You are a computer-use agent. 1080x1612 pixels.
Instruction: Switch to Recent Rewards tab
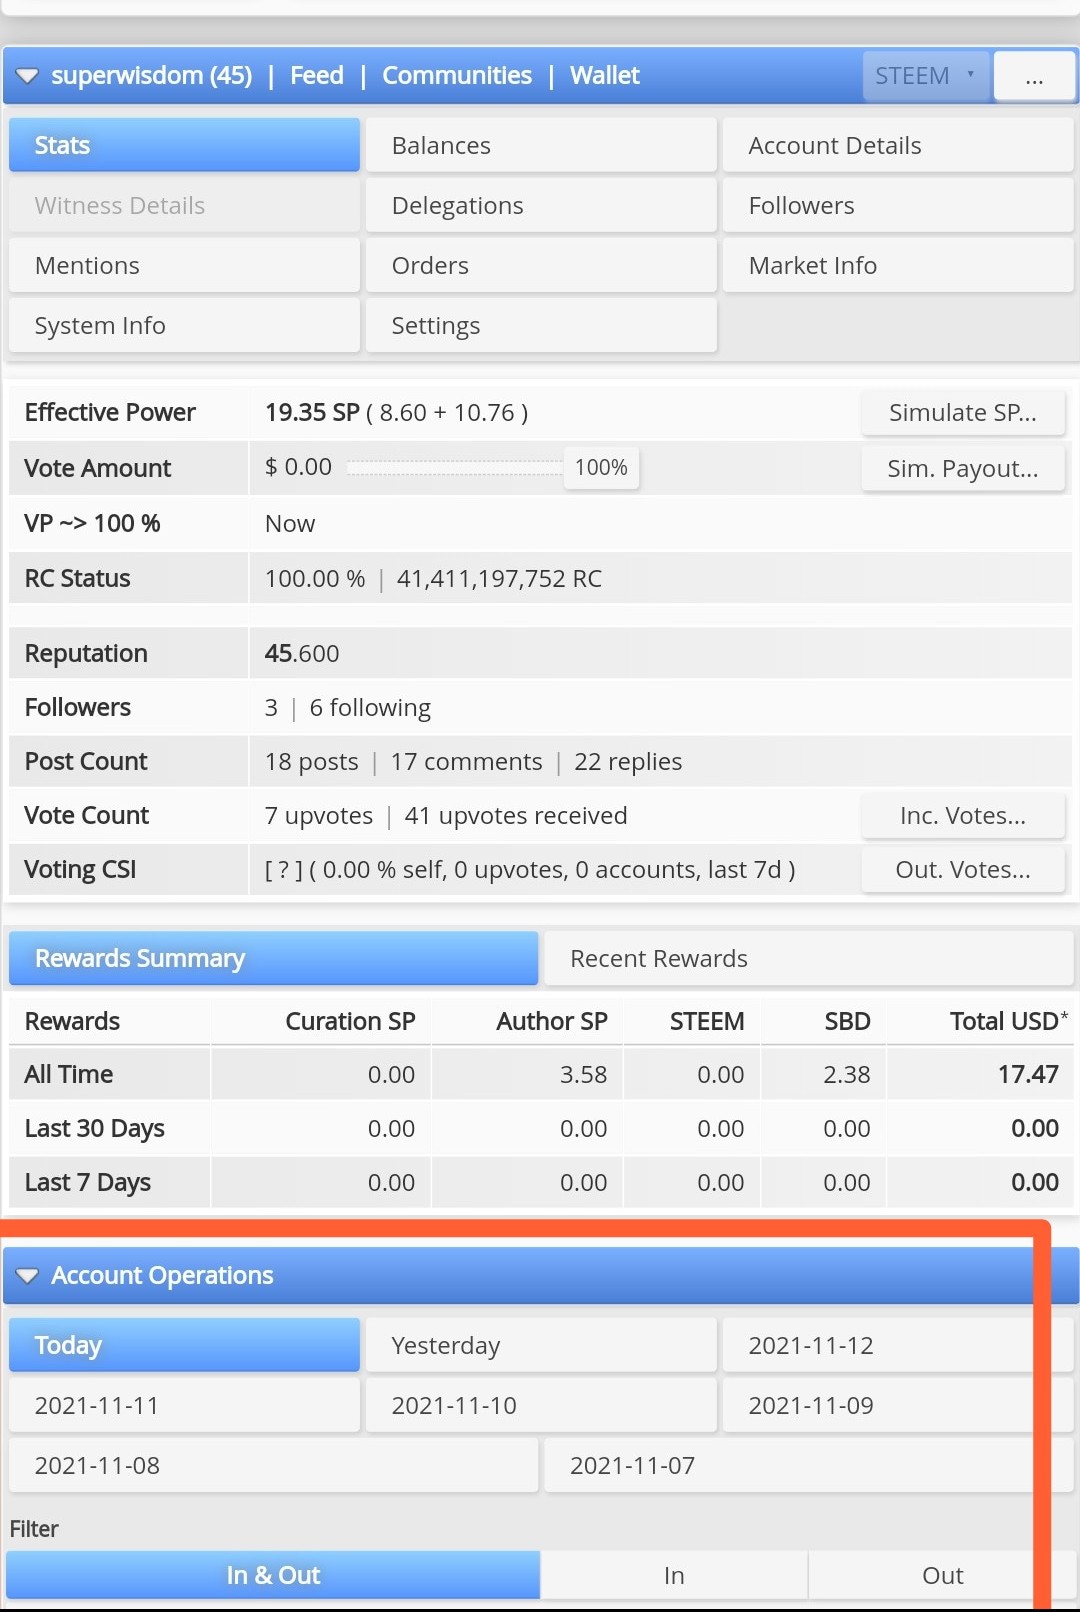point(808,958)
